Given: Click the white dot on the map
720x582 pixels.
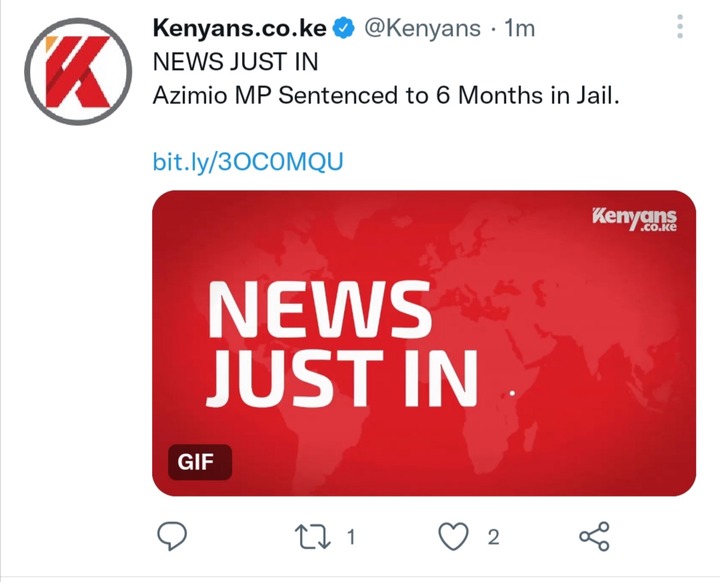Looking at the screenshot, I should [512, 393].
